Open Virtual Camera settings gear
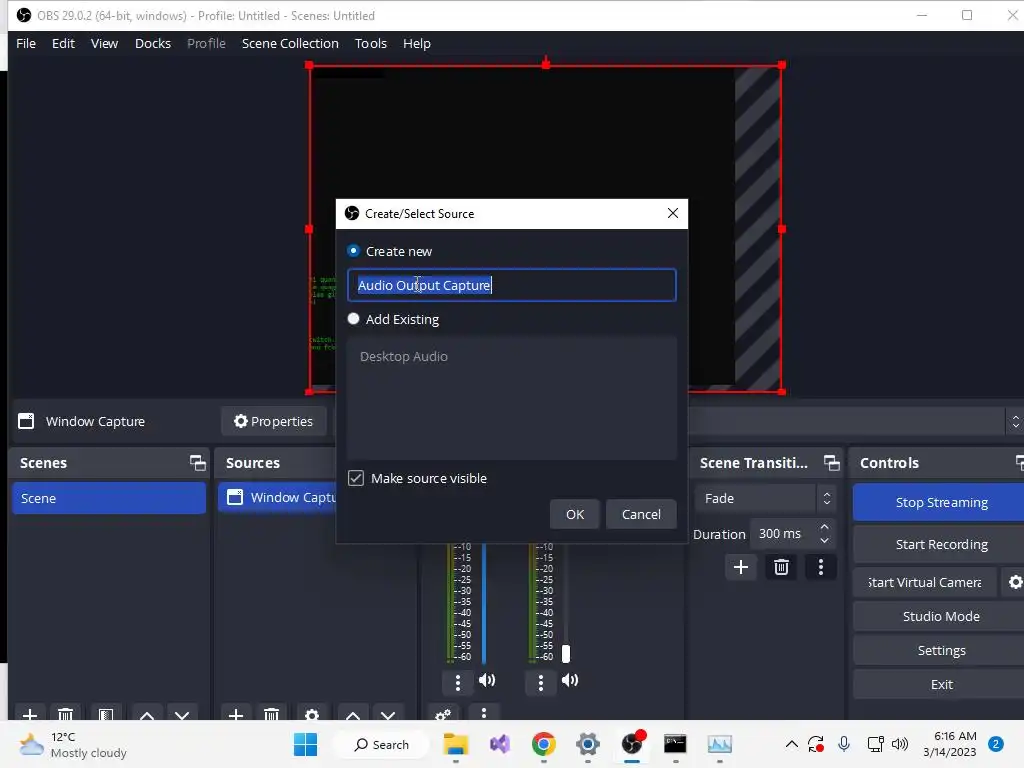Image resolution: width=1024 pixels, height=768 pixels. click(1015, 583)
